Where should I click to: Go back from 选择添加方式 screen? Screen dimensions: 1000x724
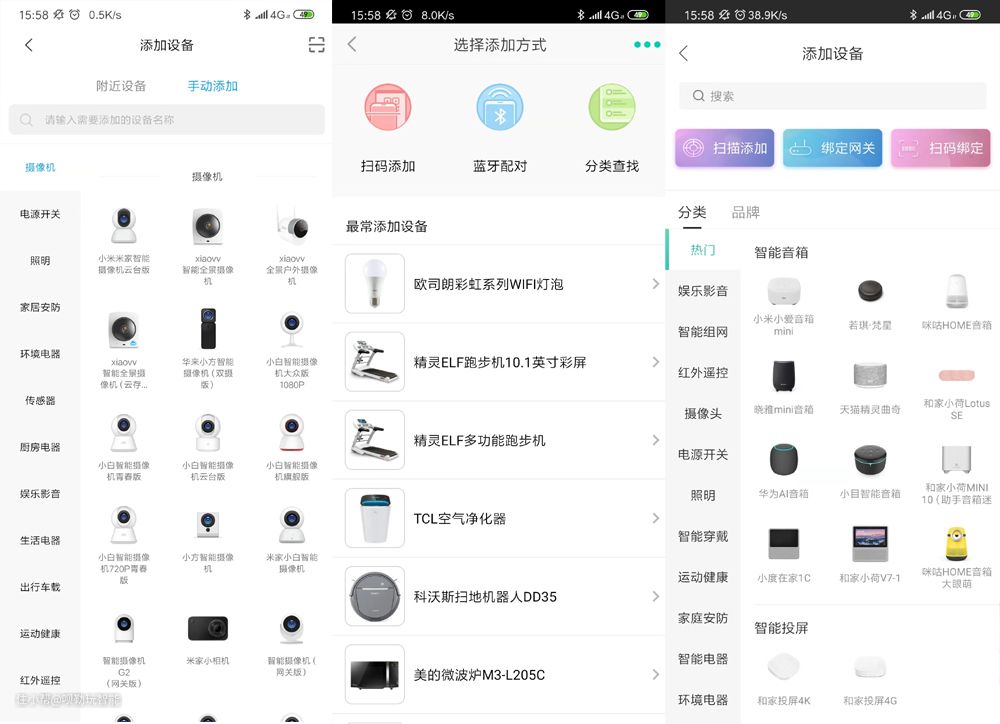tap(352, 45)
